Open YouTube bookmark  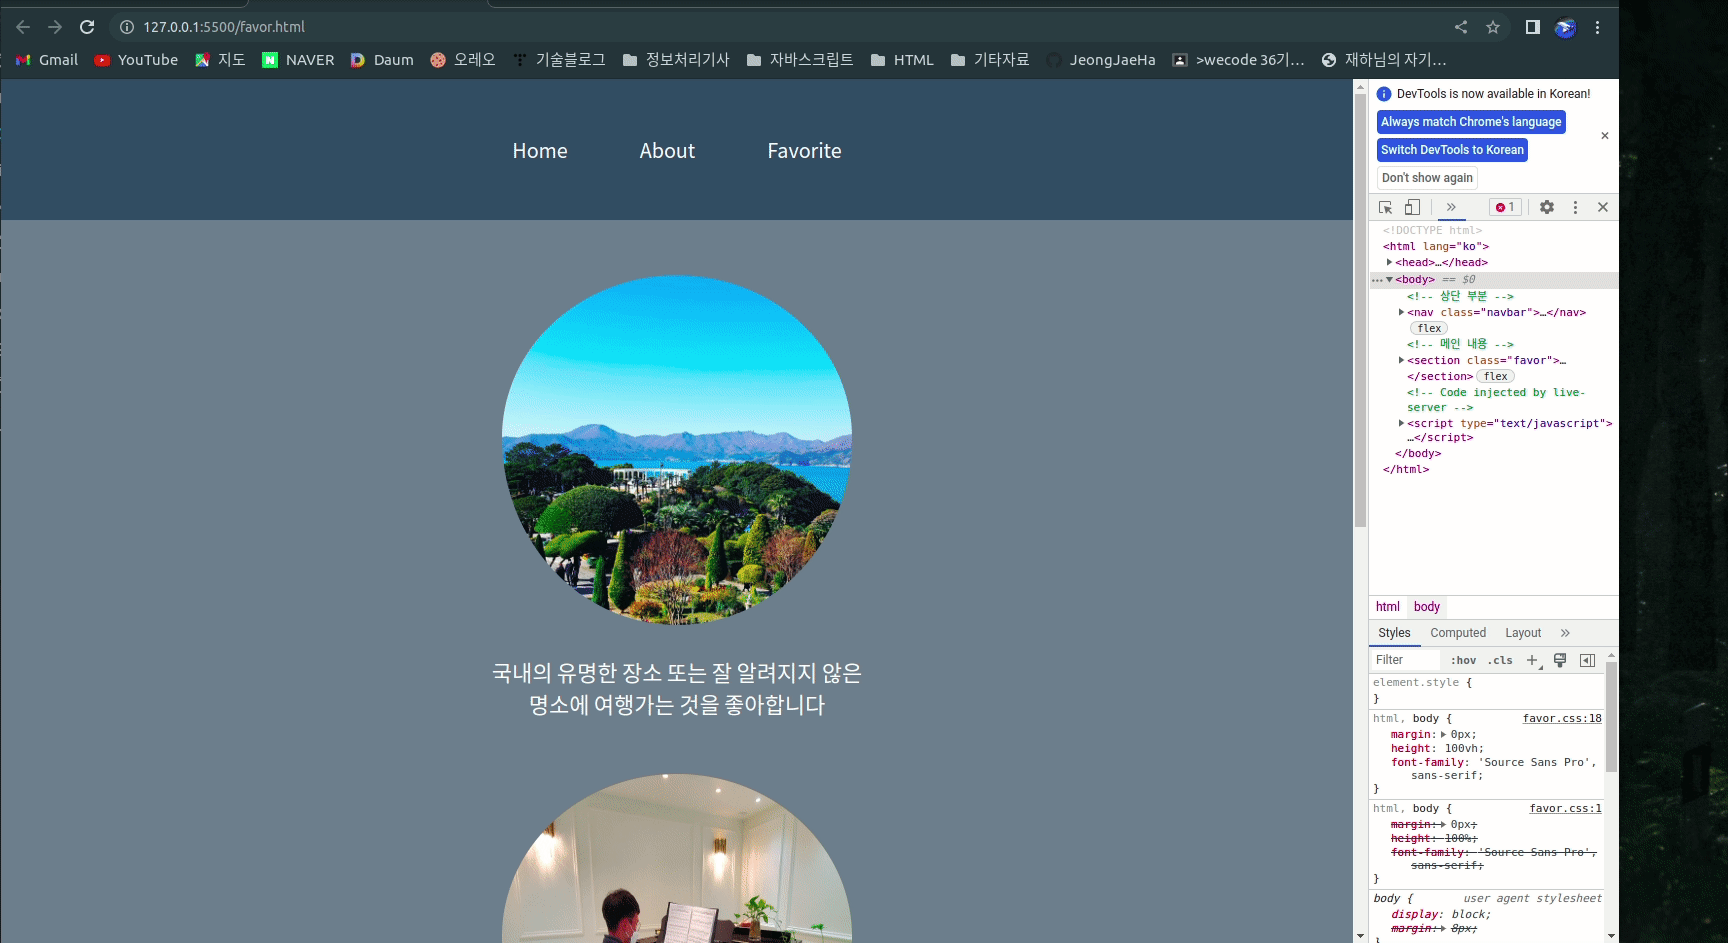click(136, 60)
